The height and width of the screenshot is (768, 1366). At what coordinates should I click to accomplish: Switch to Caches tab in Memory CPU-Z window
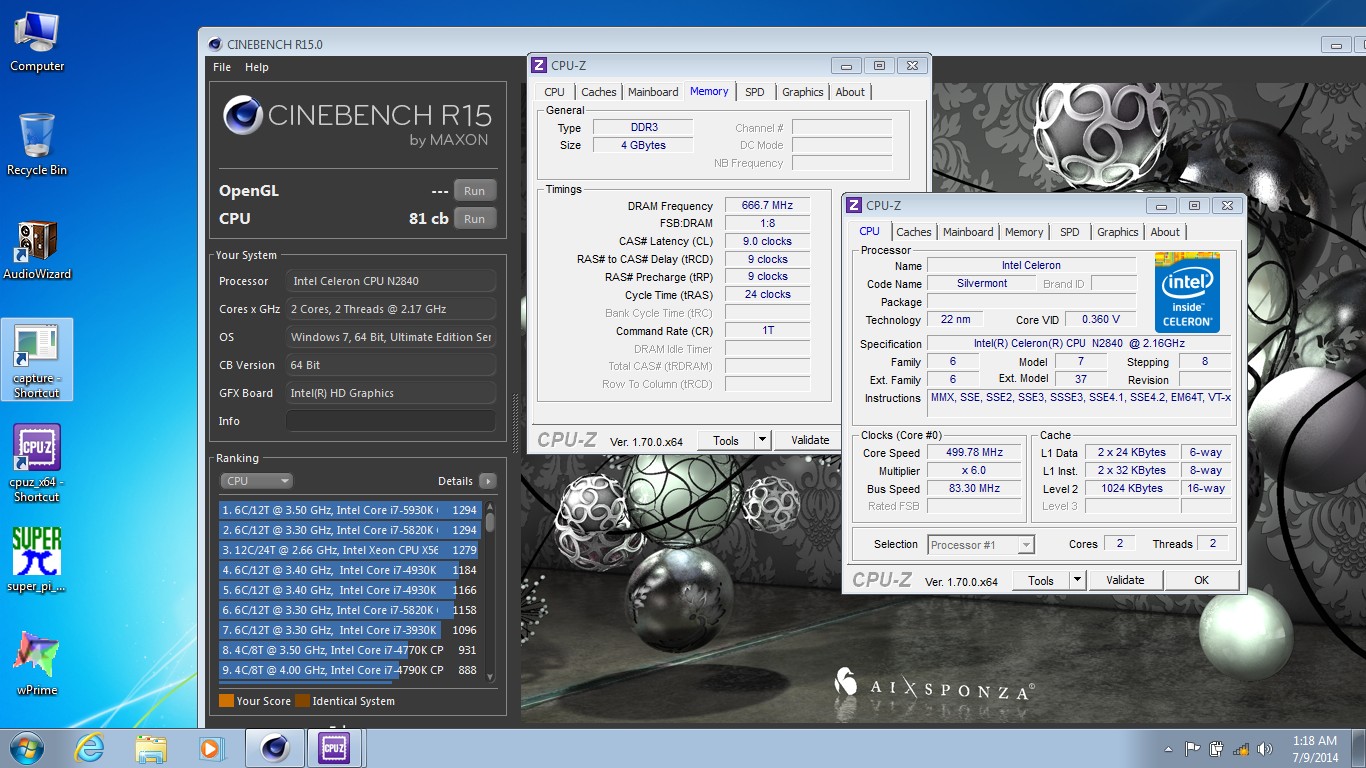pos(599,92)
